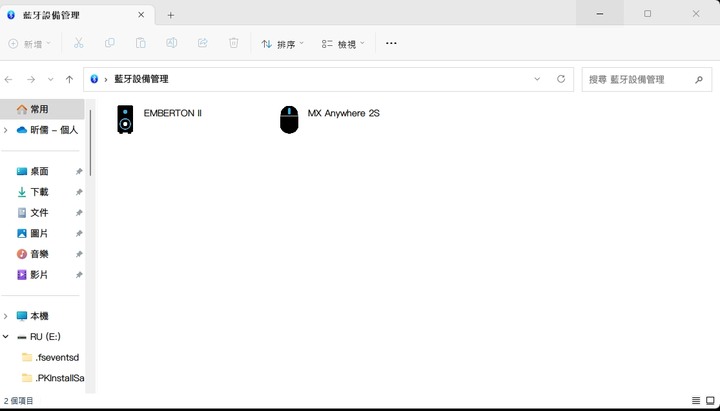The height and width of the screenshot is (411, 720).
Task: Open the .fseventsd folder
Action: (51, 357)
